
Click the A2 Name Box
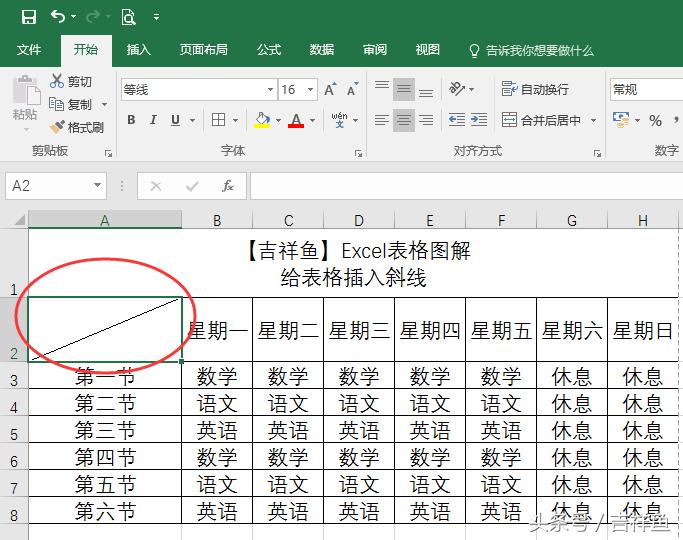(56, 186)
